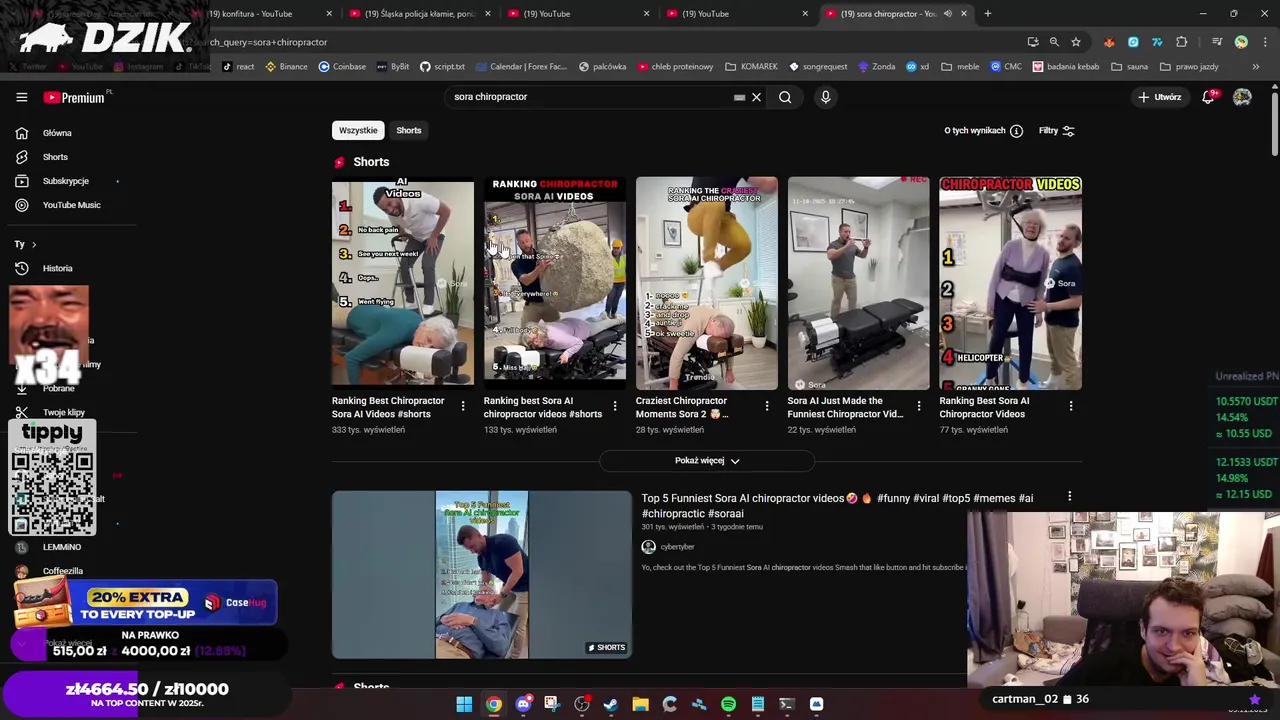Open Steam from the taskbar
Screen dimensions: 1280x720
tap(611, 704)
